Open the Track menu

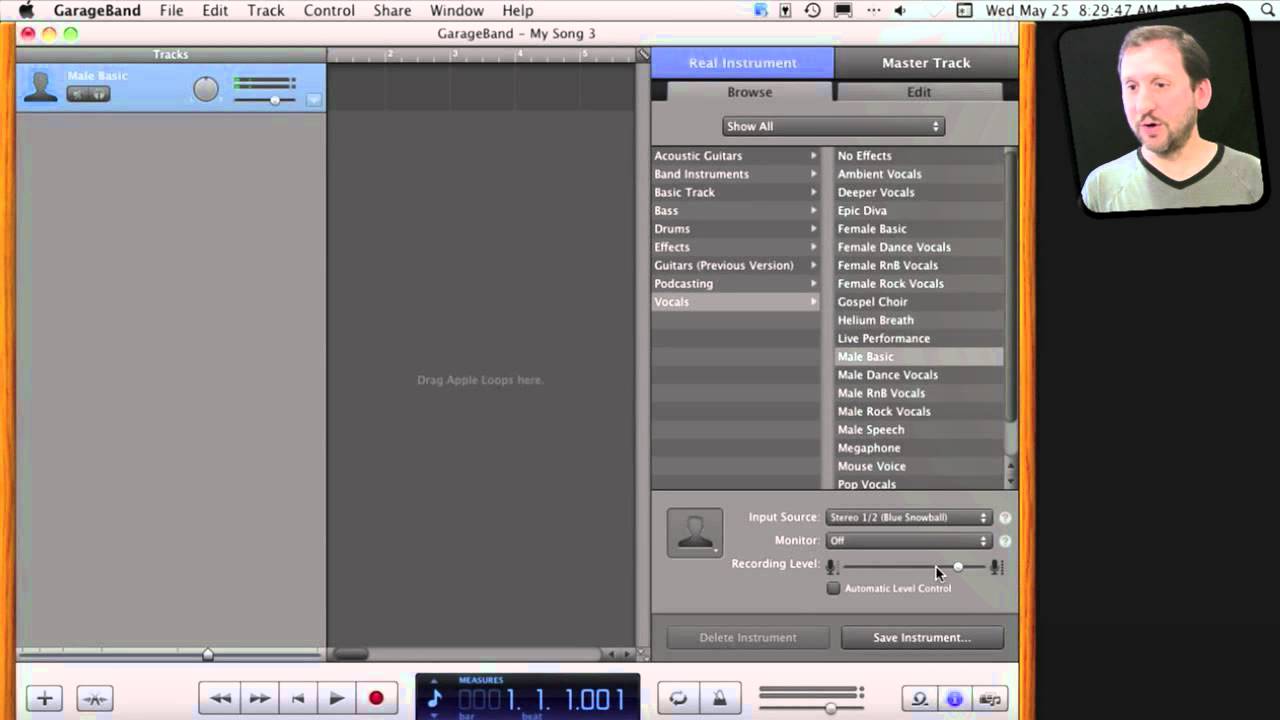click(266, 10)
